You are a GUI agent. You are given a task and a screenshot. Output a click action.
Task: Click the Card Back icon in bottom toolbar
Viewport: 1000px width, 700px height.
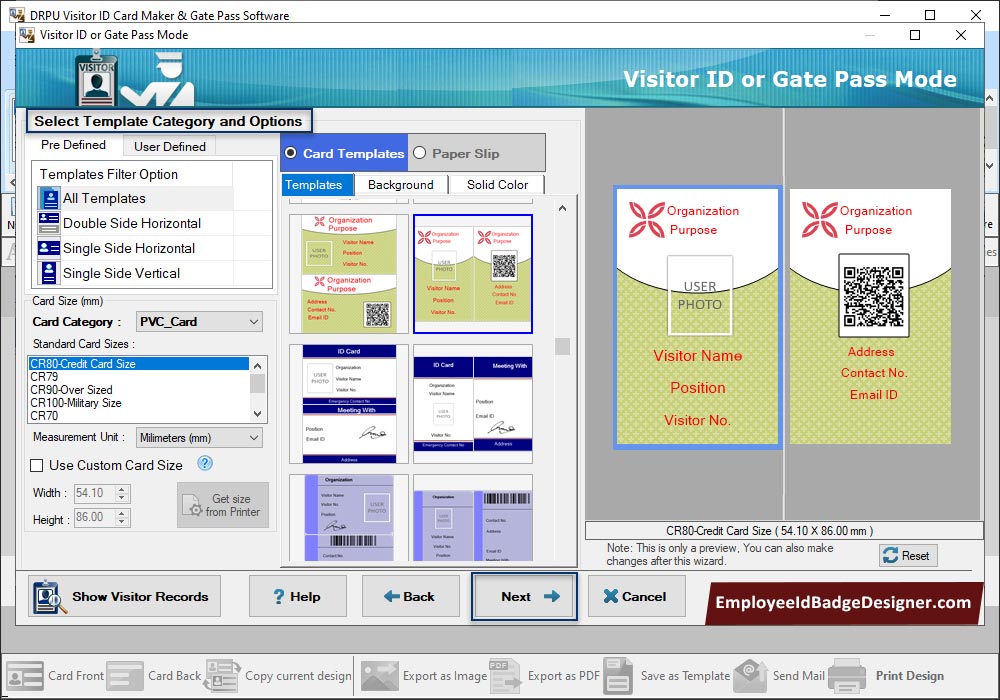(x=125, y=676)
